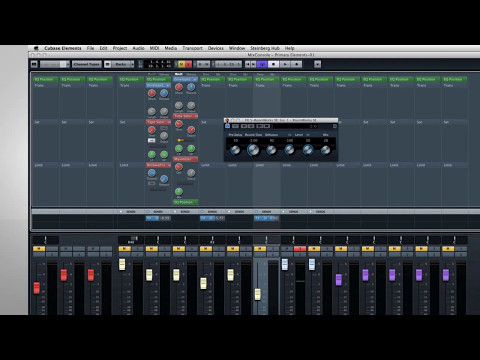Click the rack layout icon beside Racks

tap(108, 64)
